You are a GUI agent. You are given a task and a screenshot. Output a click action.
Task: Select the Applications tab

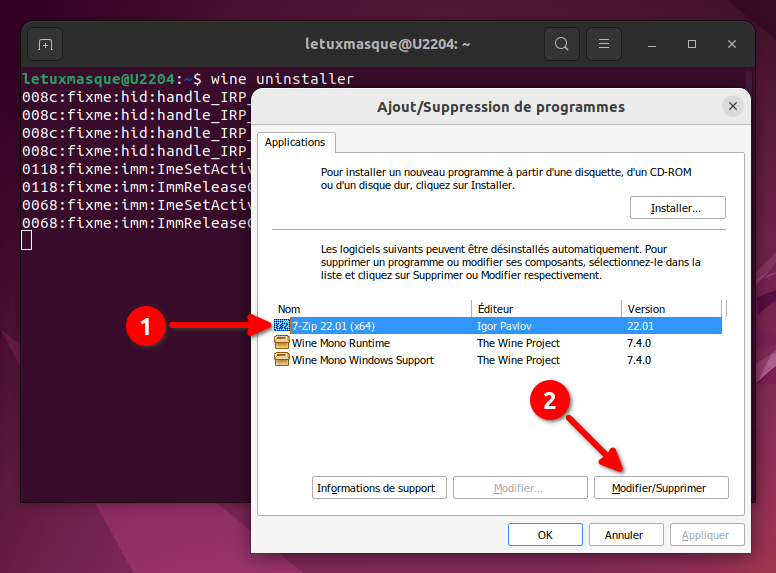tap(295, 142)
